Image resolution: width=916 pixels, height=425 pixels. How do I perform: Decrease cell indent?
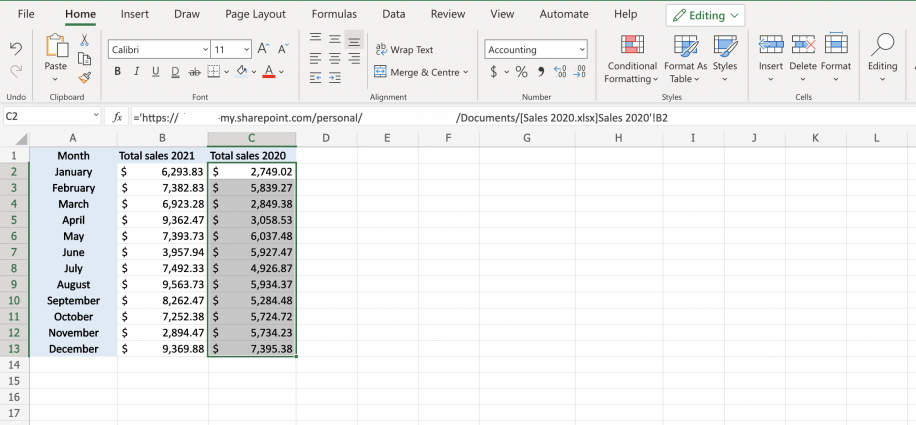click(315, 77)
